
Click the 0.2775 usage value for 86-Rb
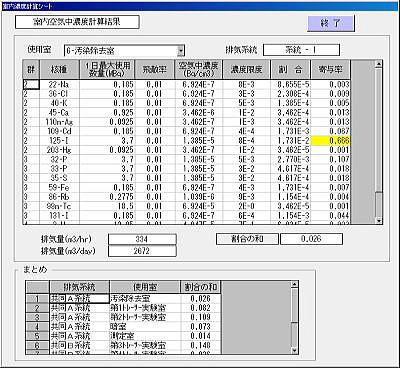107,197
